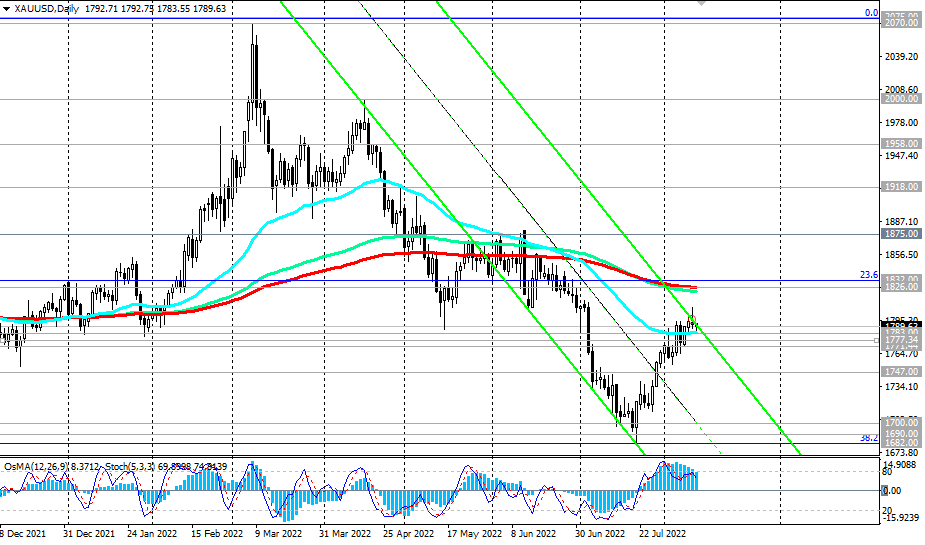Click the chart shift triangle marker at top
925x545 pixels.
701,2
